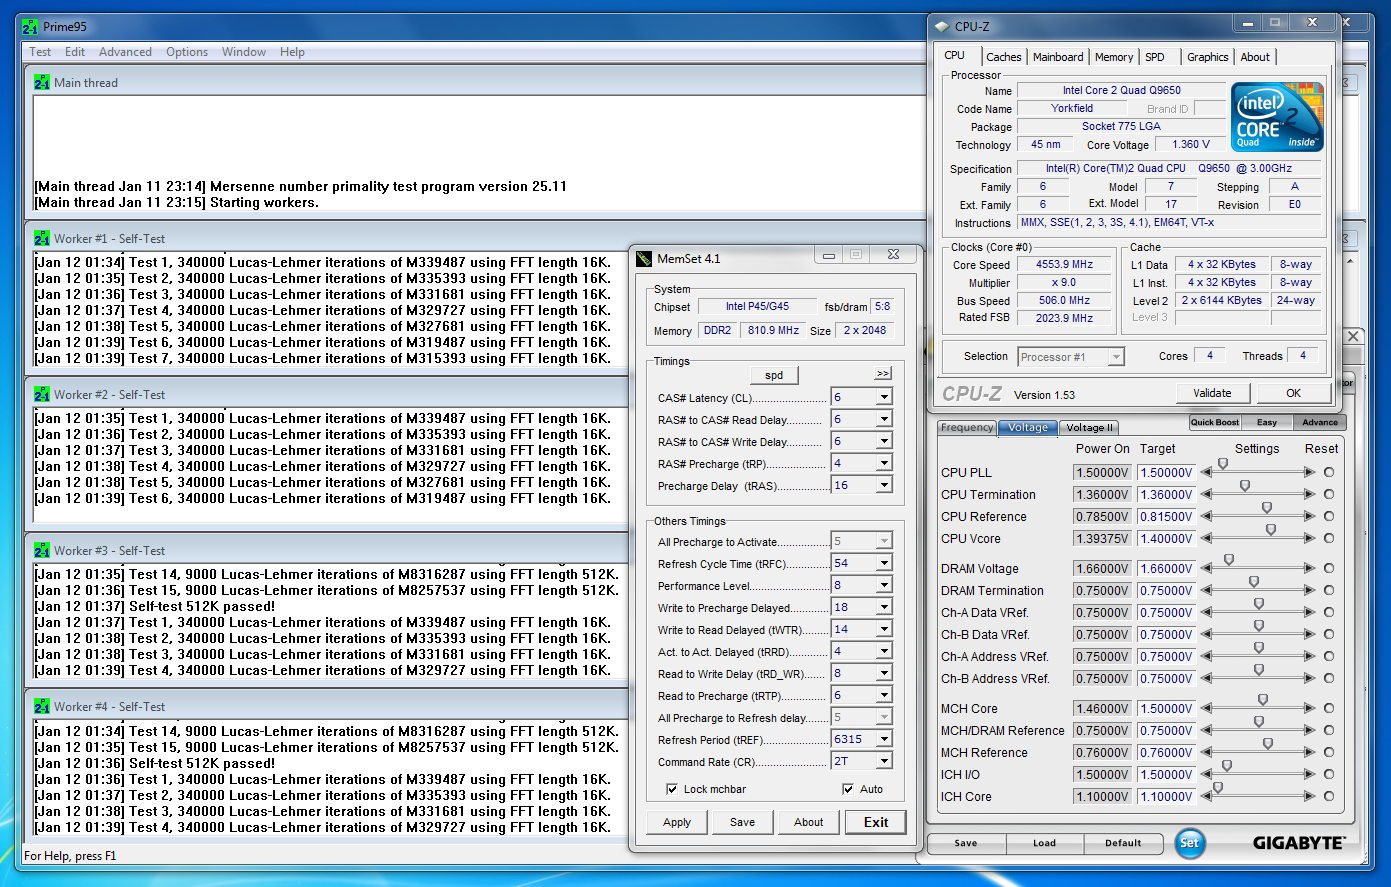Viewport: 1391px width, 887px height.
Task: Click the Worker #4 Self-Test window icon
Action: [42, 706]
